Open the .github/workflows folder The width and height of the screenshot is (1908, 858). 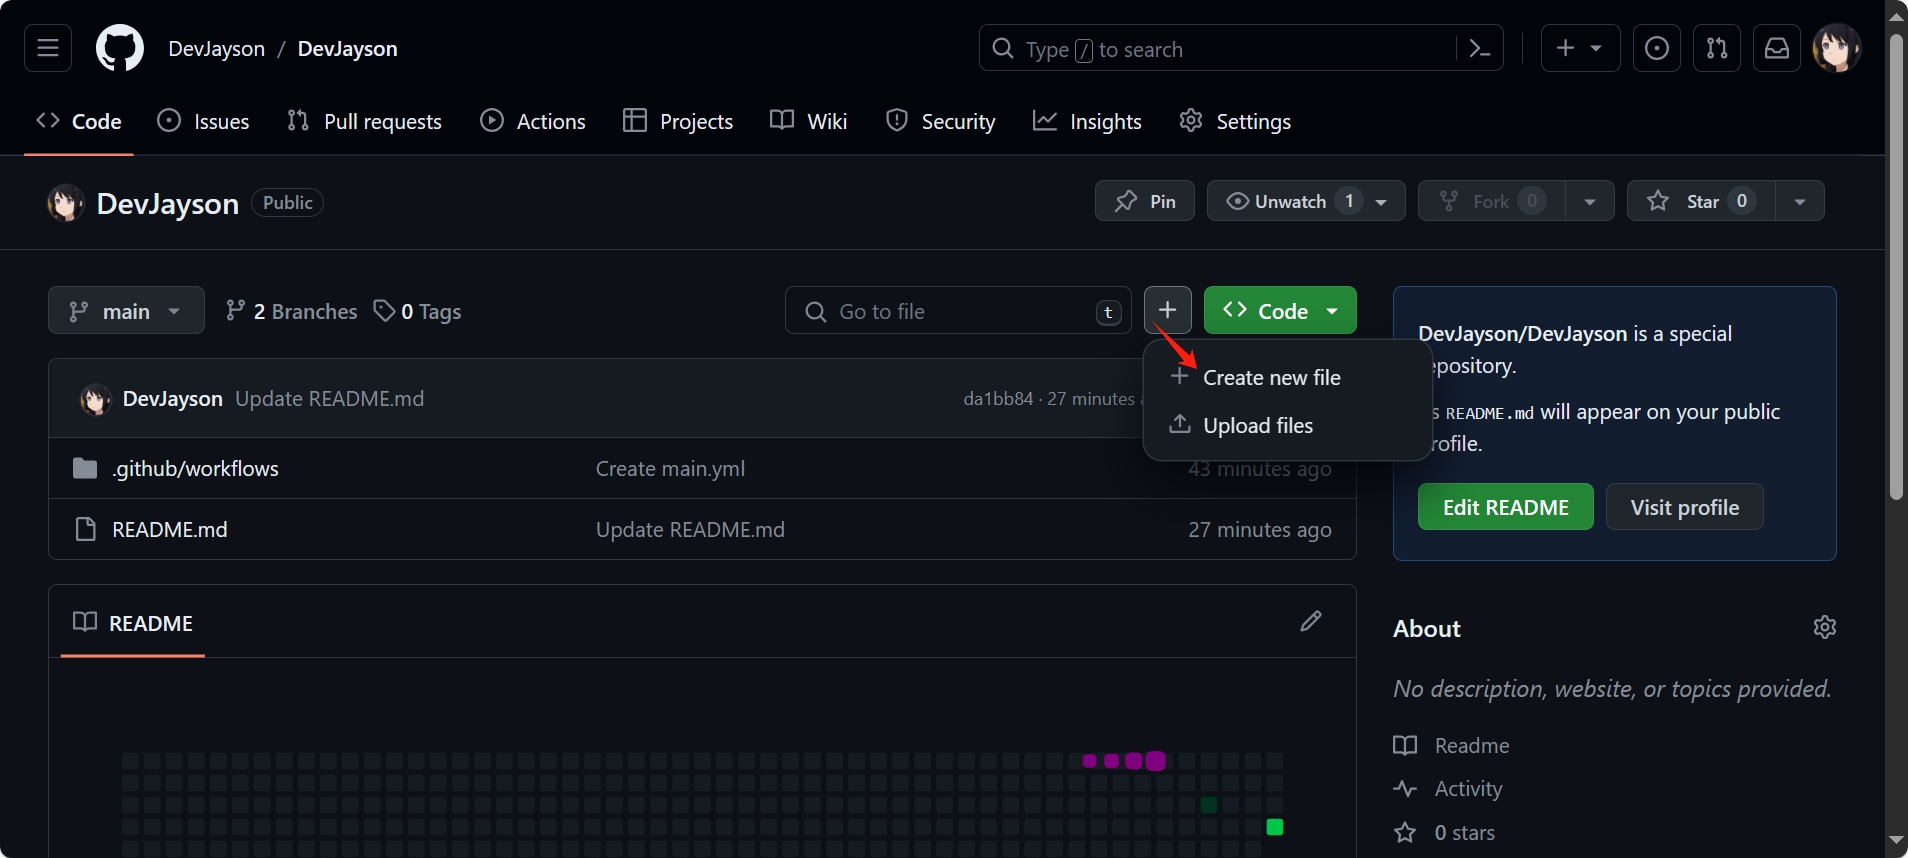point(195,468)
